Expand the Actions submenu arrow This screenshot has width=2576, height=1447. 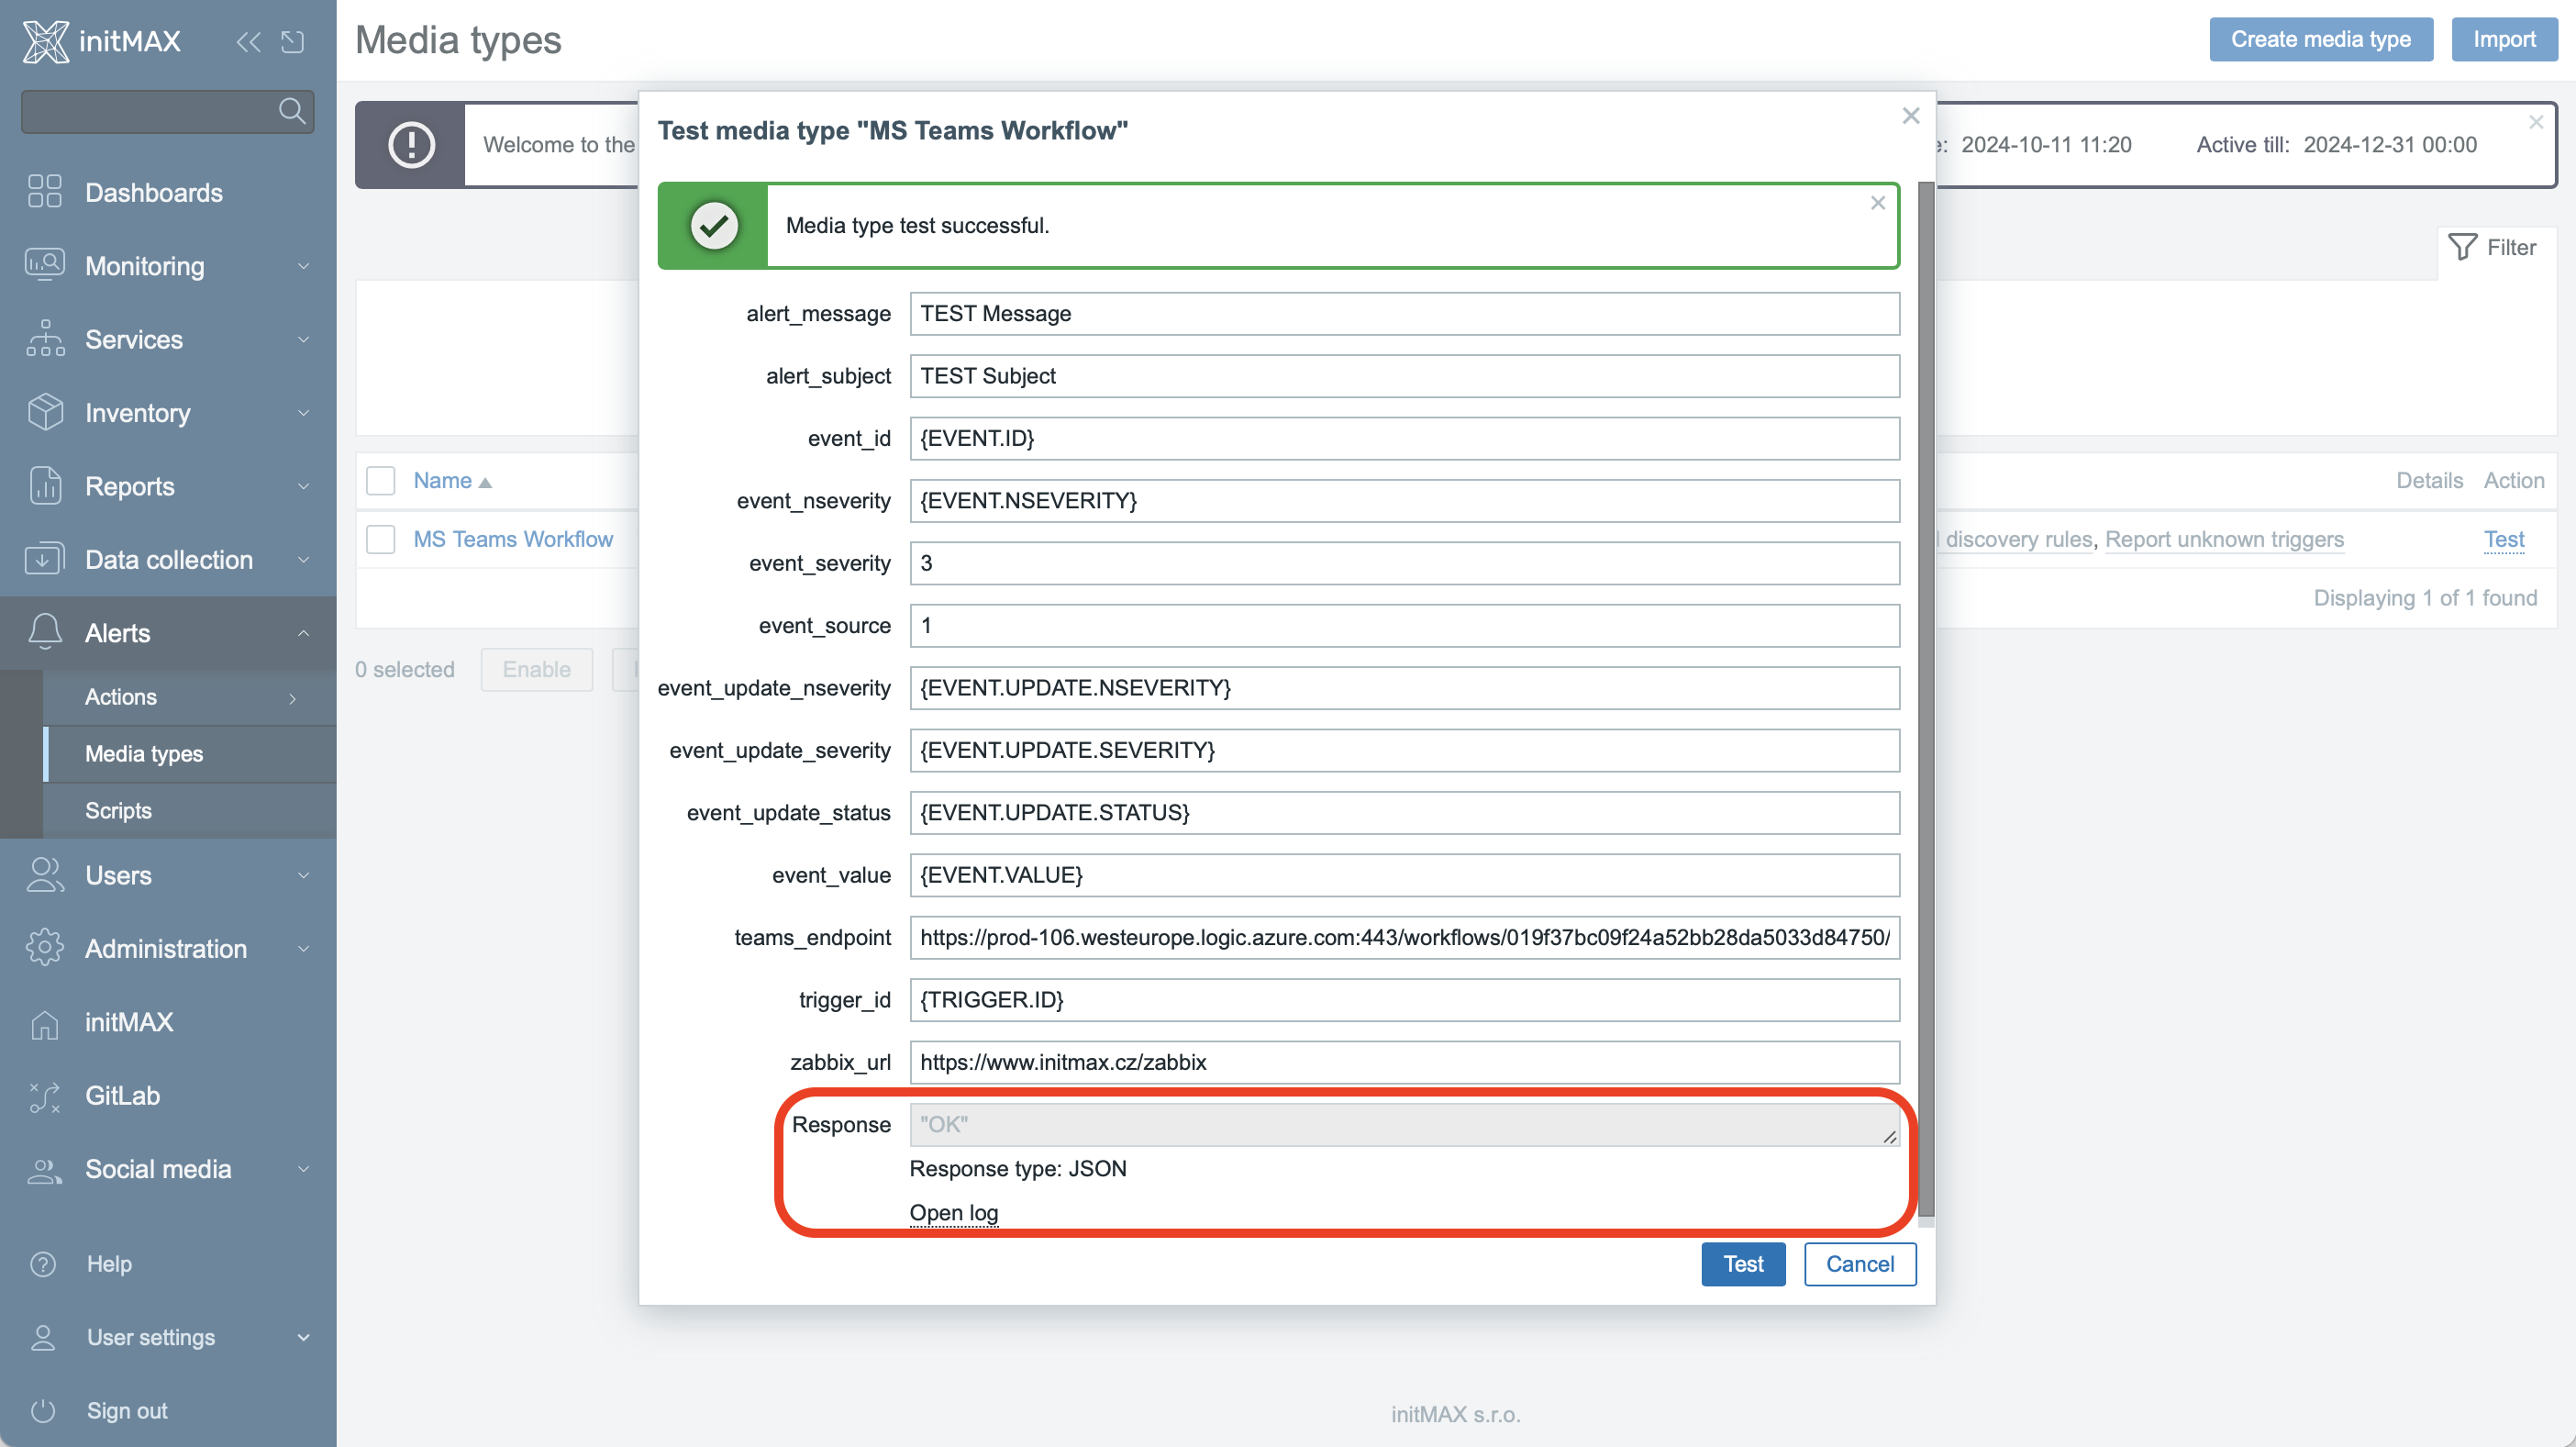[x=293, y=698]
